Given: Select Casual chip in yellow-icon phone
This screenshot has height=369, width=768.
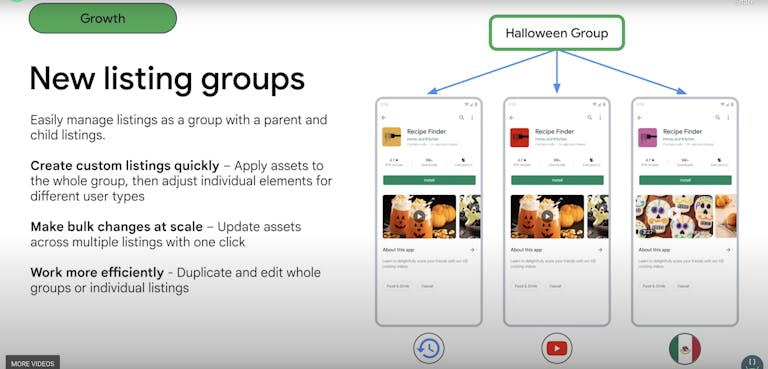Looking at the screenshot, I should pyautogui.click(x=427, y=286).
